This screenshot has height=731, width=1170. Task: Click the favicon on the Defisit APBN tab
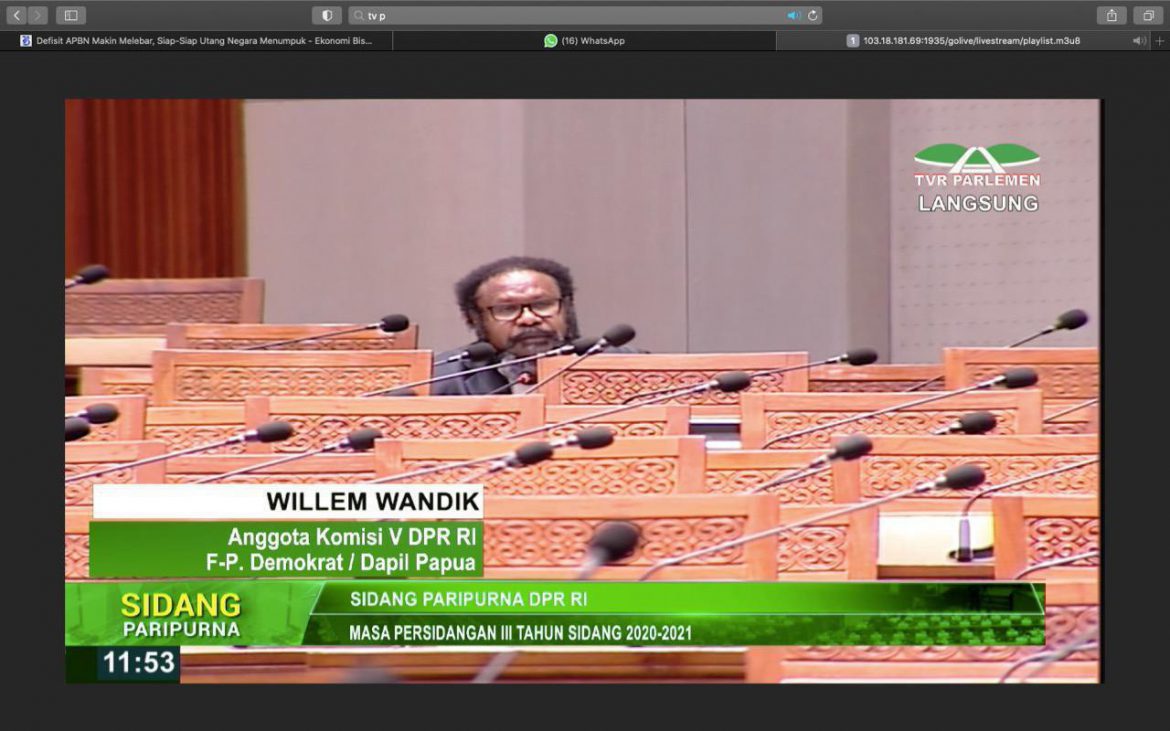(25, 40)
